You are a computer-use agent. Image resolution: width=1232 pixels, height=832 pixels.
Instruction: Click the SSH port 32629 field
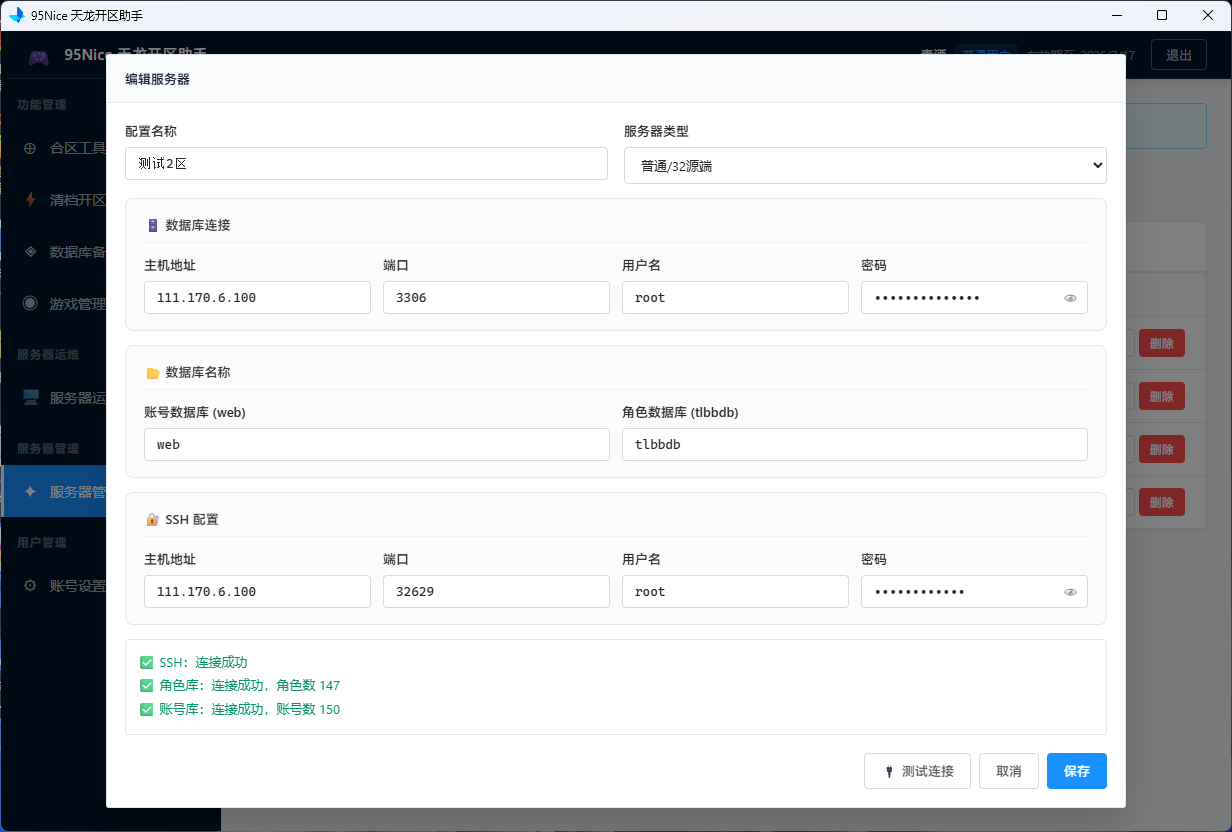pos(496,592)
